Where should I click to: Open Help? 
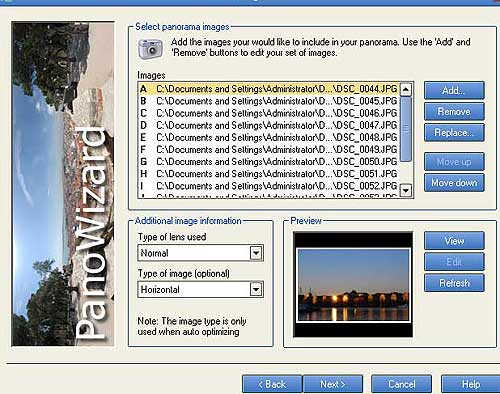(471, 384)
